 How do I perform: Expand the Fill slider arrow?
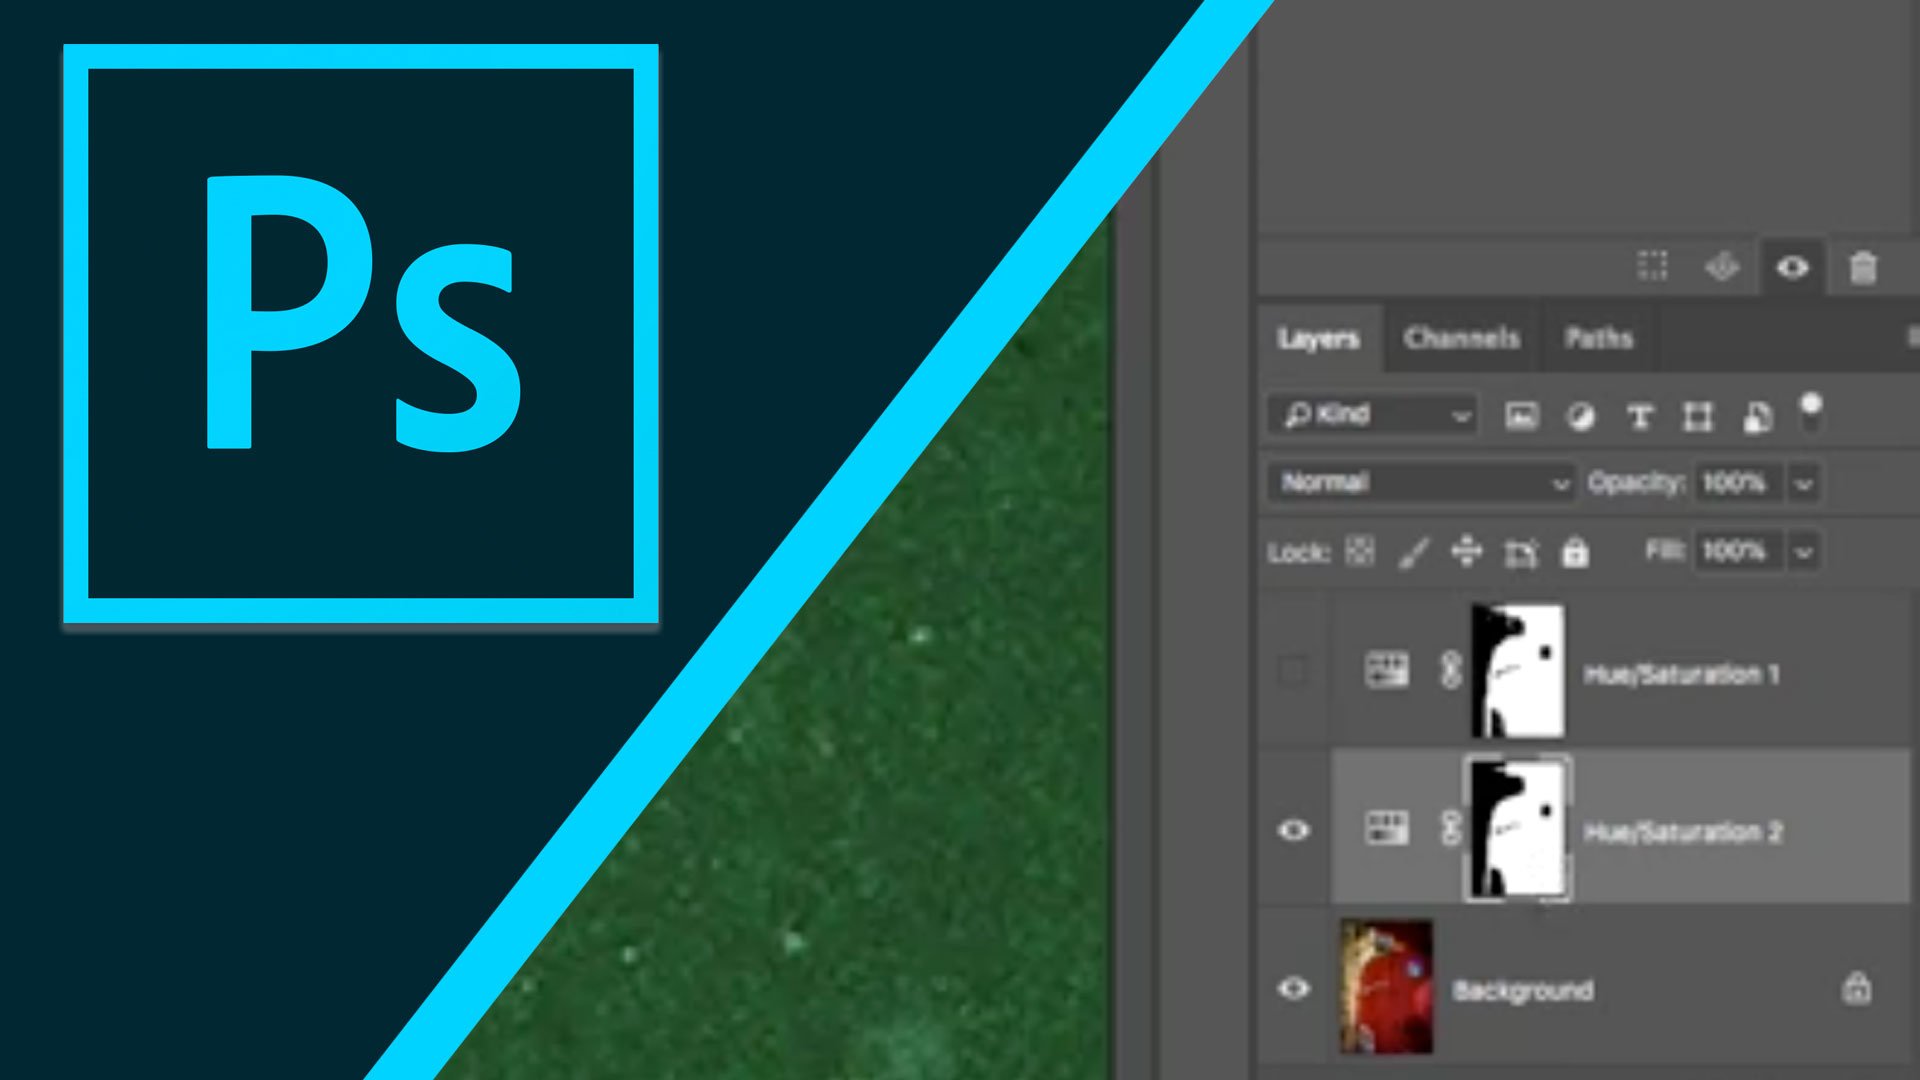coord(1803,552)
